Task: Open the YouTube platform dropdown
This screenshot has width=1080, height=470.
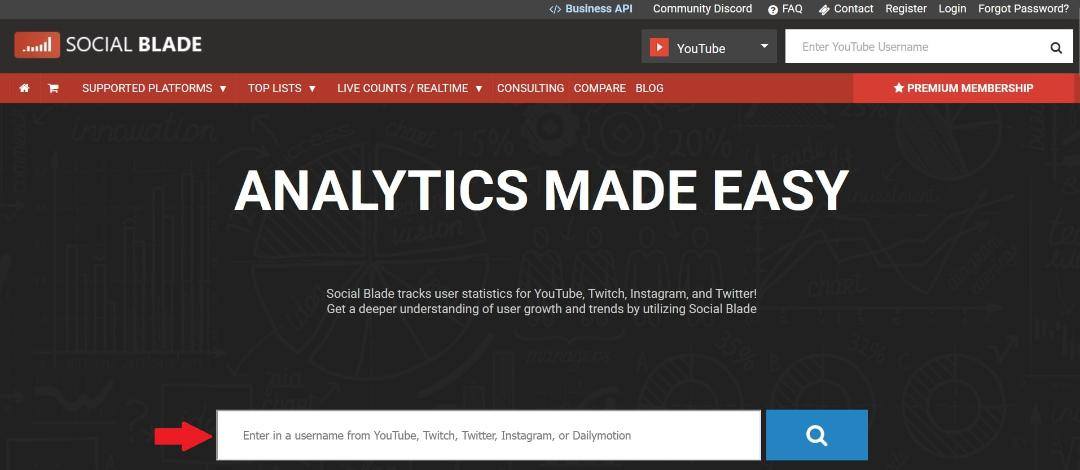Action: point(709,46)
